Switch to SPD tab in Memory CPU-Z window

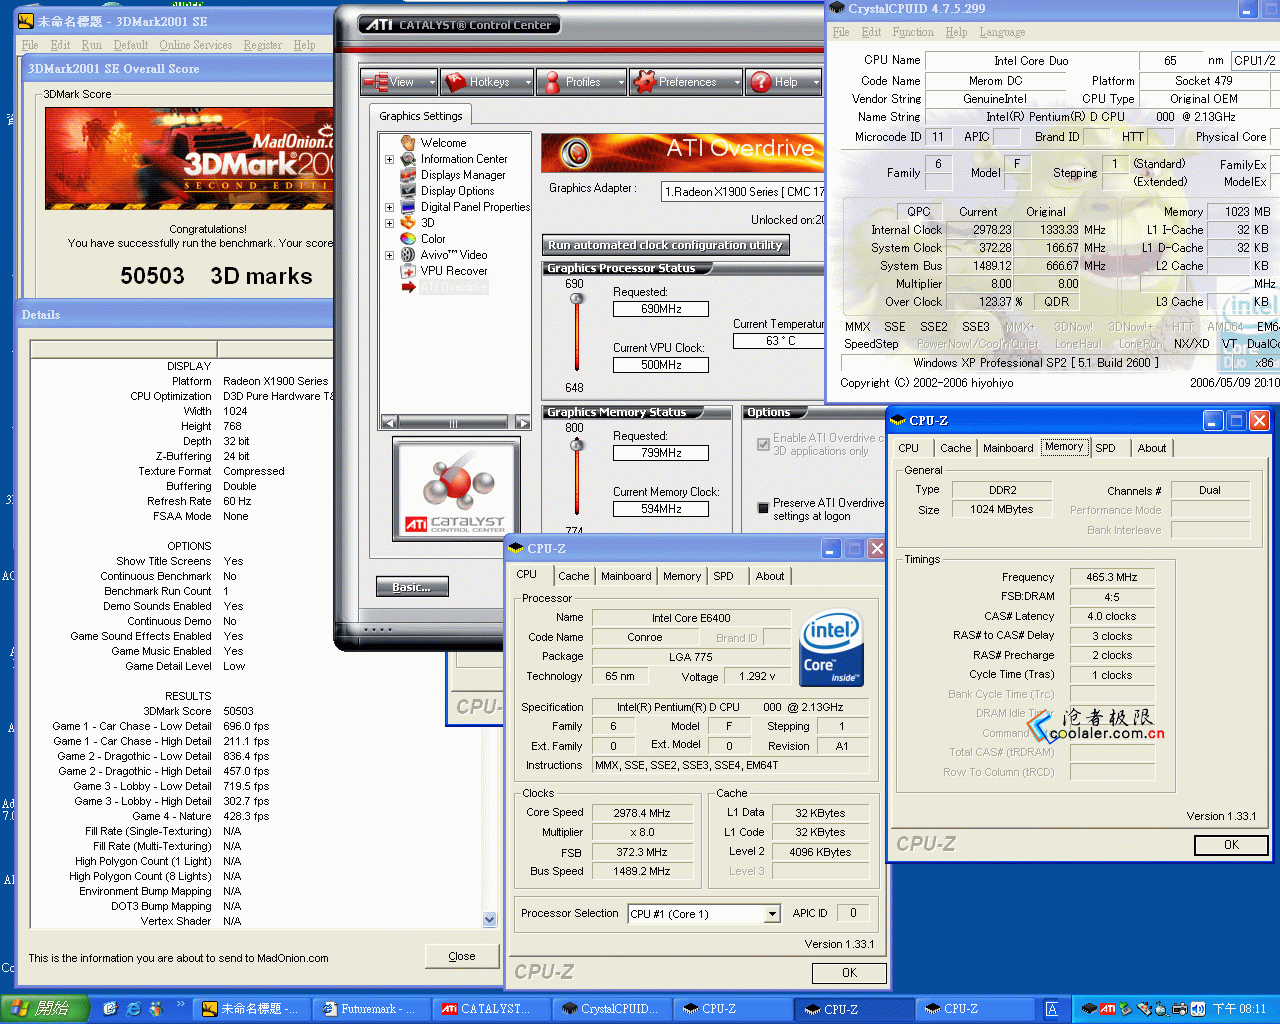1105,448
